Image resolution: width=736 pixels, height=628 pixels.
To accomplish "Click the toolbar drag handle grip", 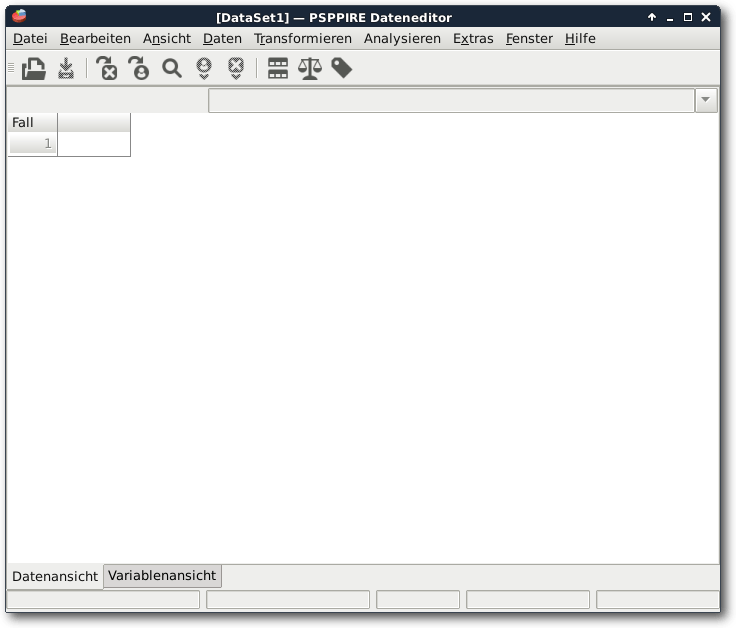I will [x=11, y=69].
